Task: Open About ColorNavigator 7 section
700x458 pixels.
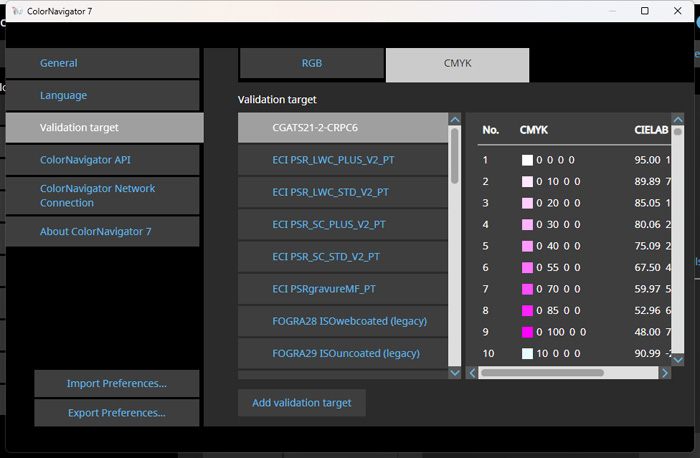Action: coord(102,231)
